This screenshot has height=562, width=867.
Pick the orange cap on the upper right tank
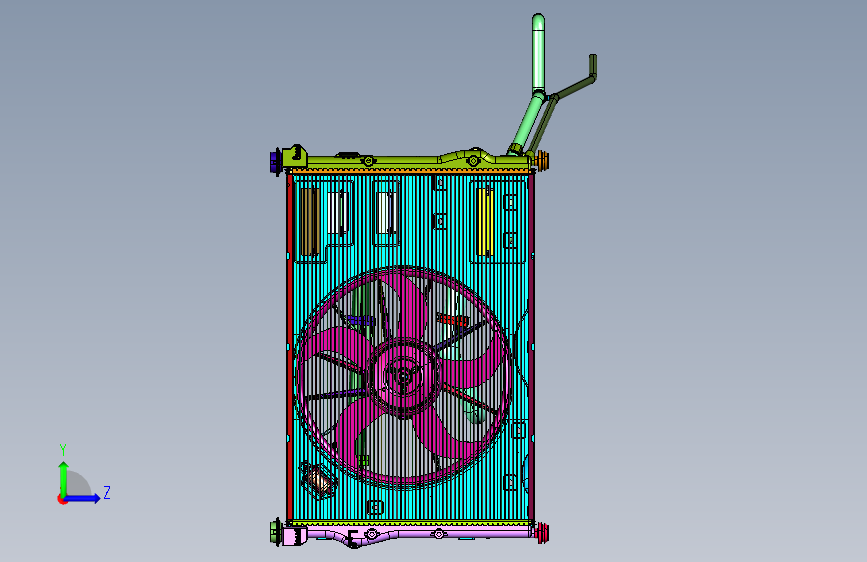pos(542,160)
